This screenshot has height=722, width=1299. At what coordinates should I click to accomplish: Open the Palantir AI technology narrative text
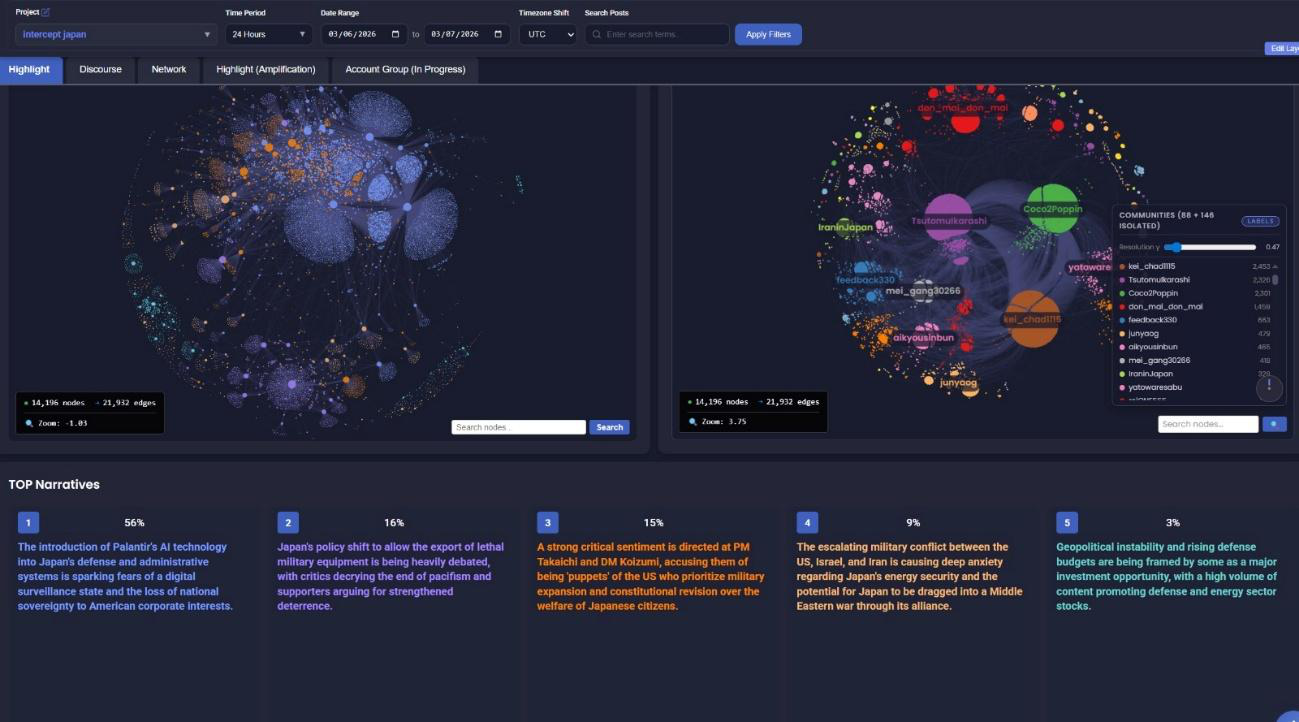coord(125,576)
